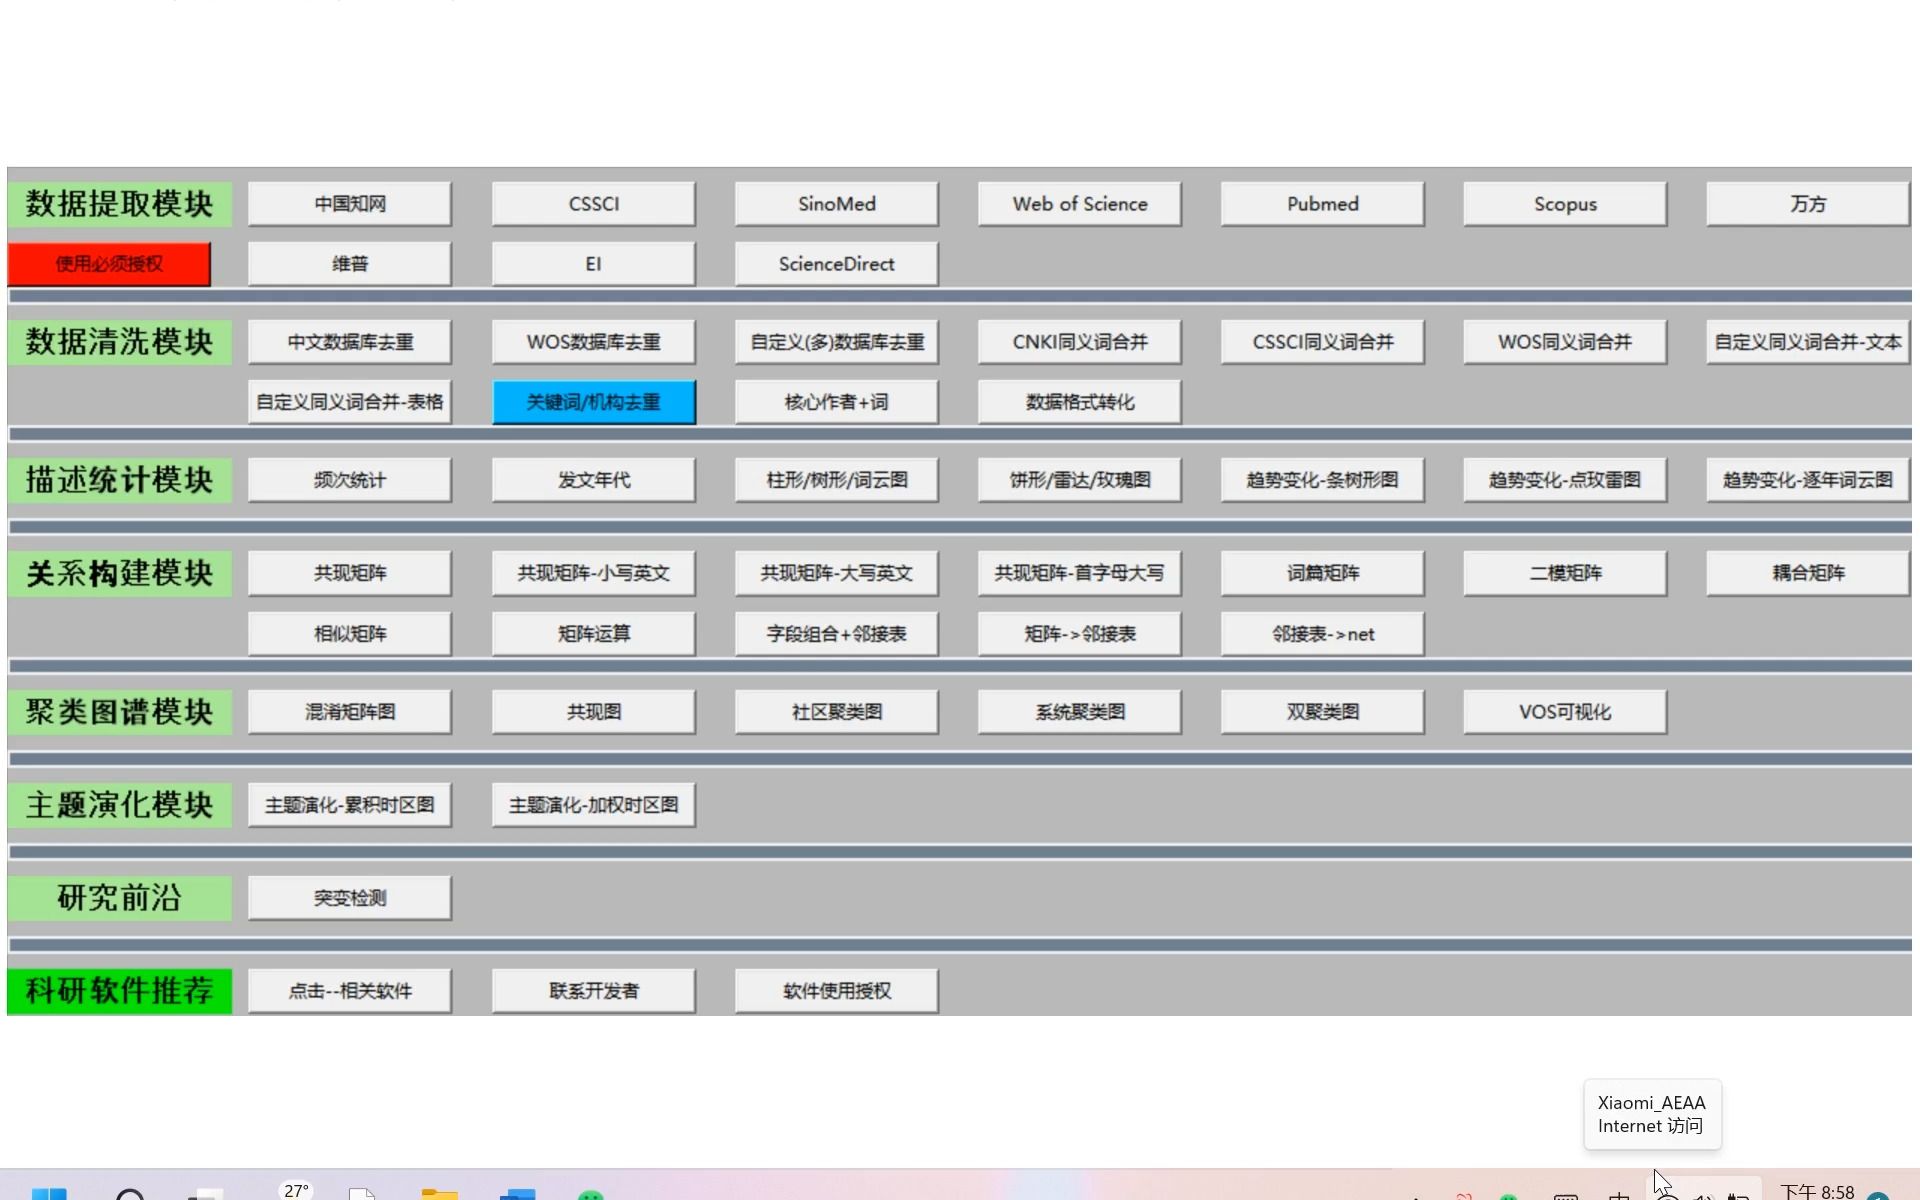Open 软件使用授权 button
The width and height of the screenshot is (1920, 1200).
(837, 991)
